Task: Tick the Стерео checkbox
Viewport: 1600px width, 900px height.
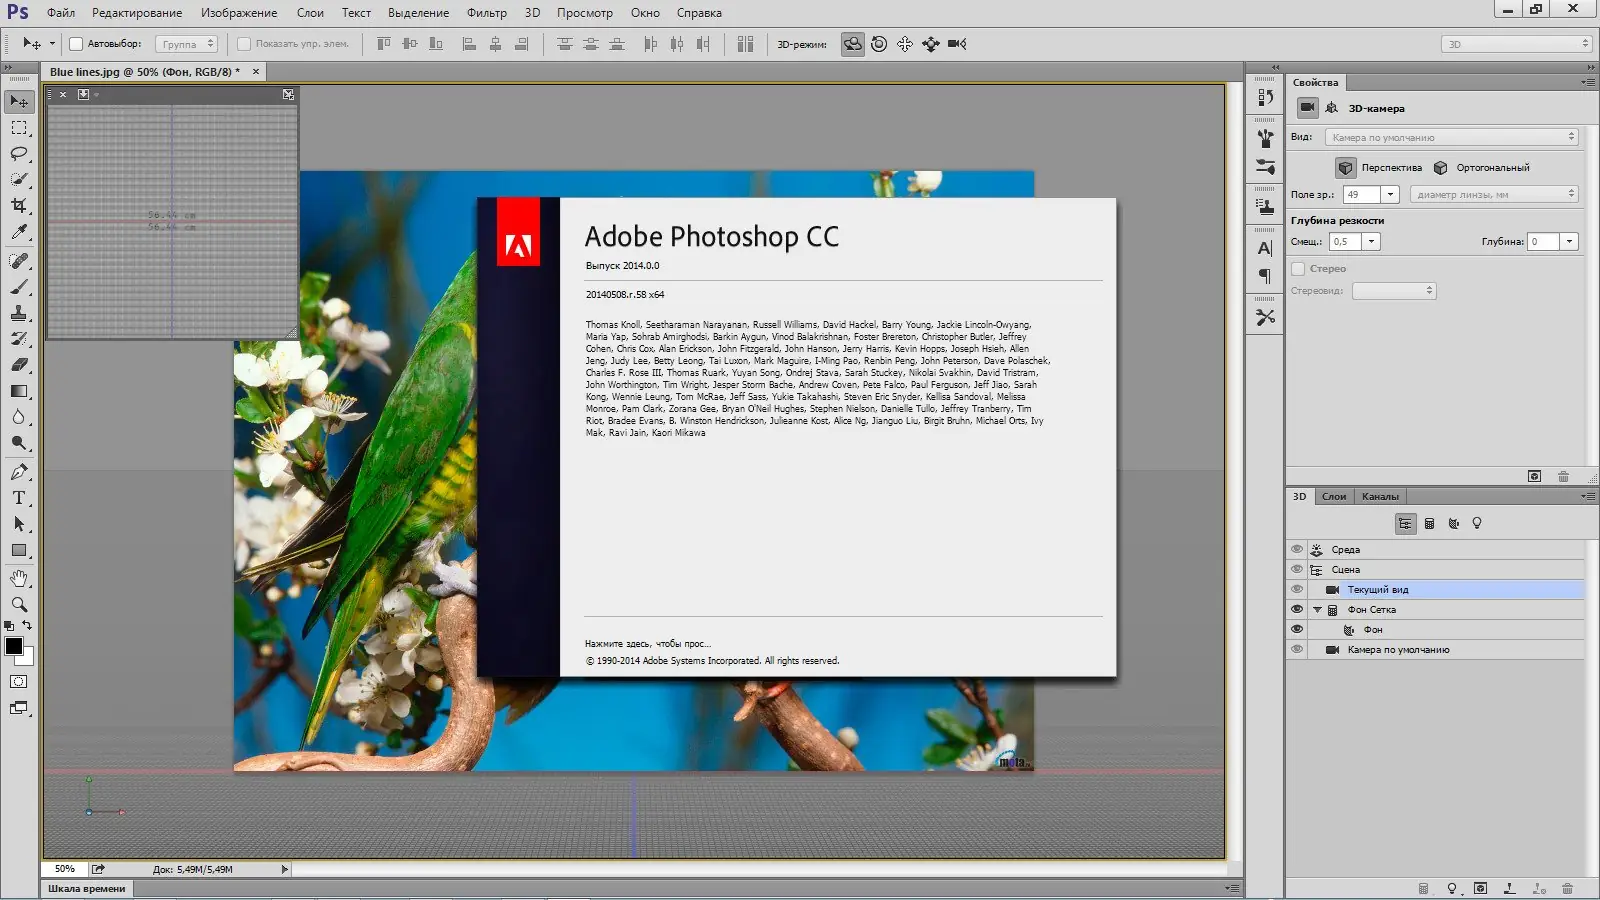Action: click(1298, 269)
